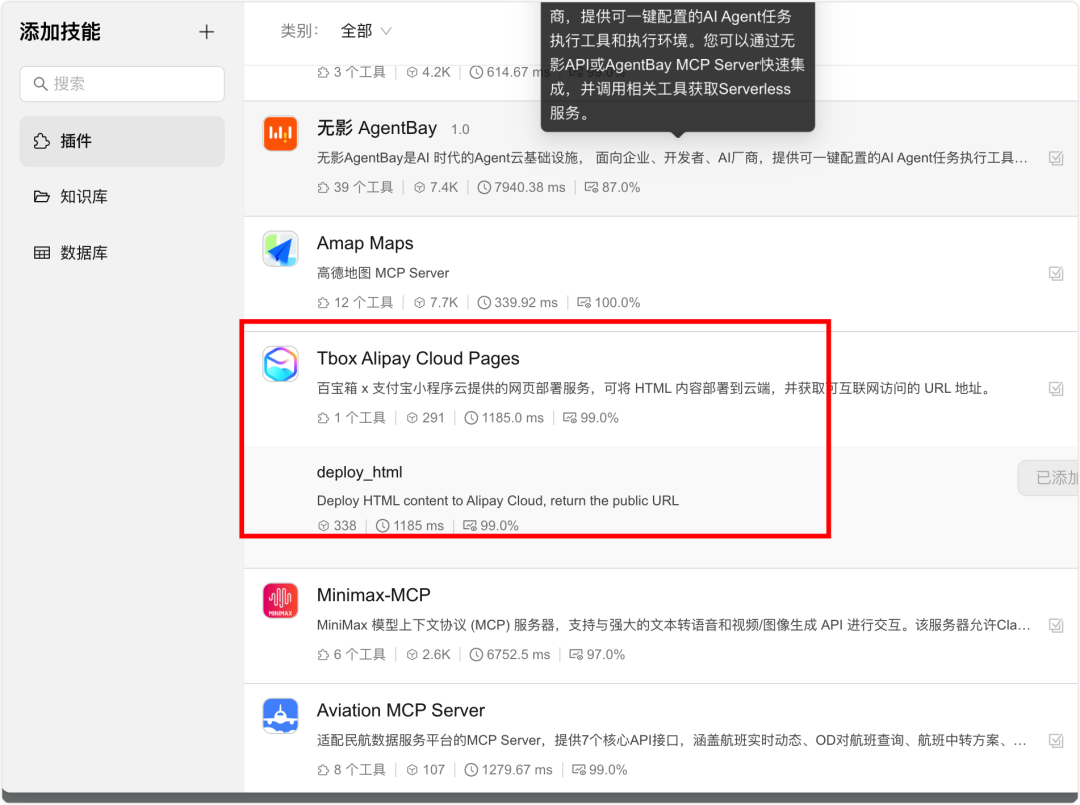
Task: Expand the Aviation MCP Server title
Action: 401,711
